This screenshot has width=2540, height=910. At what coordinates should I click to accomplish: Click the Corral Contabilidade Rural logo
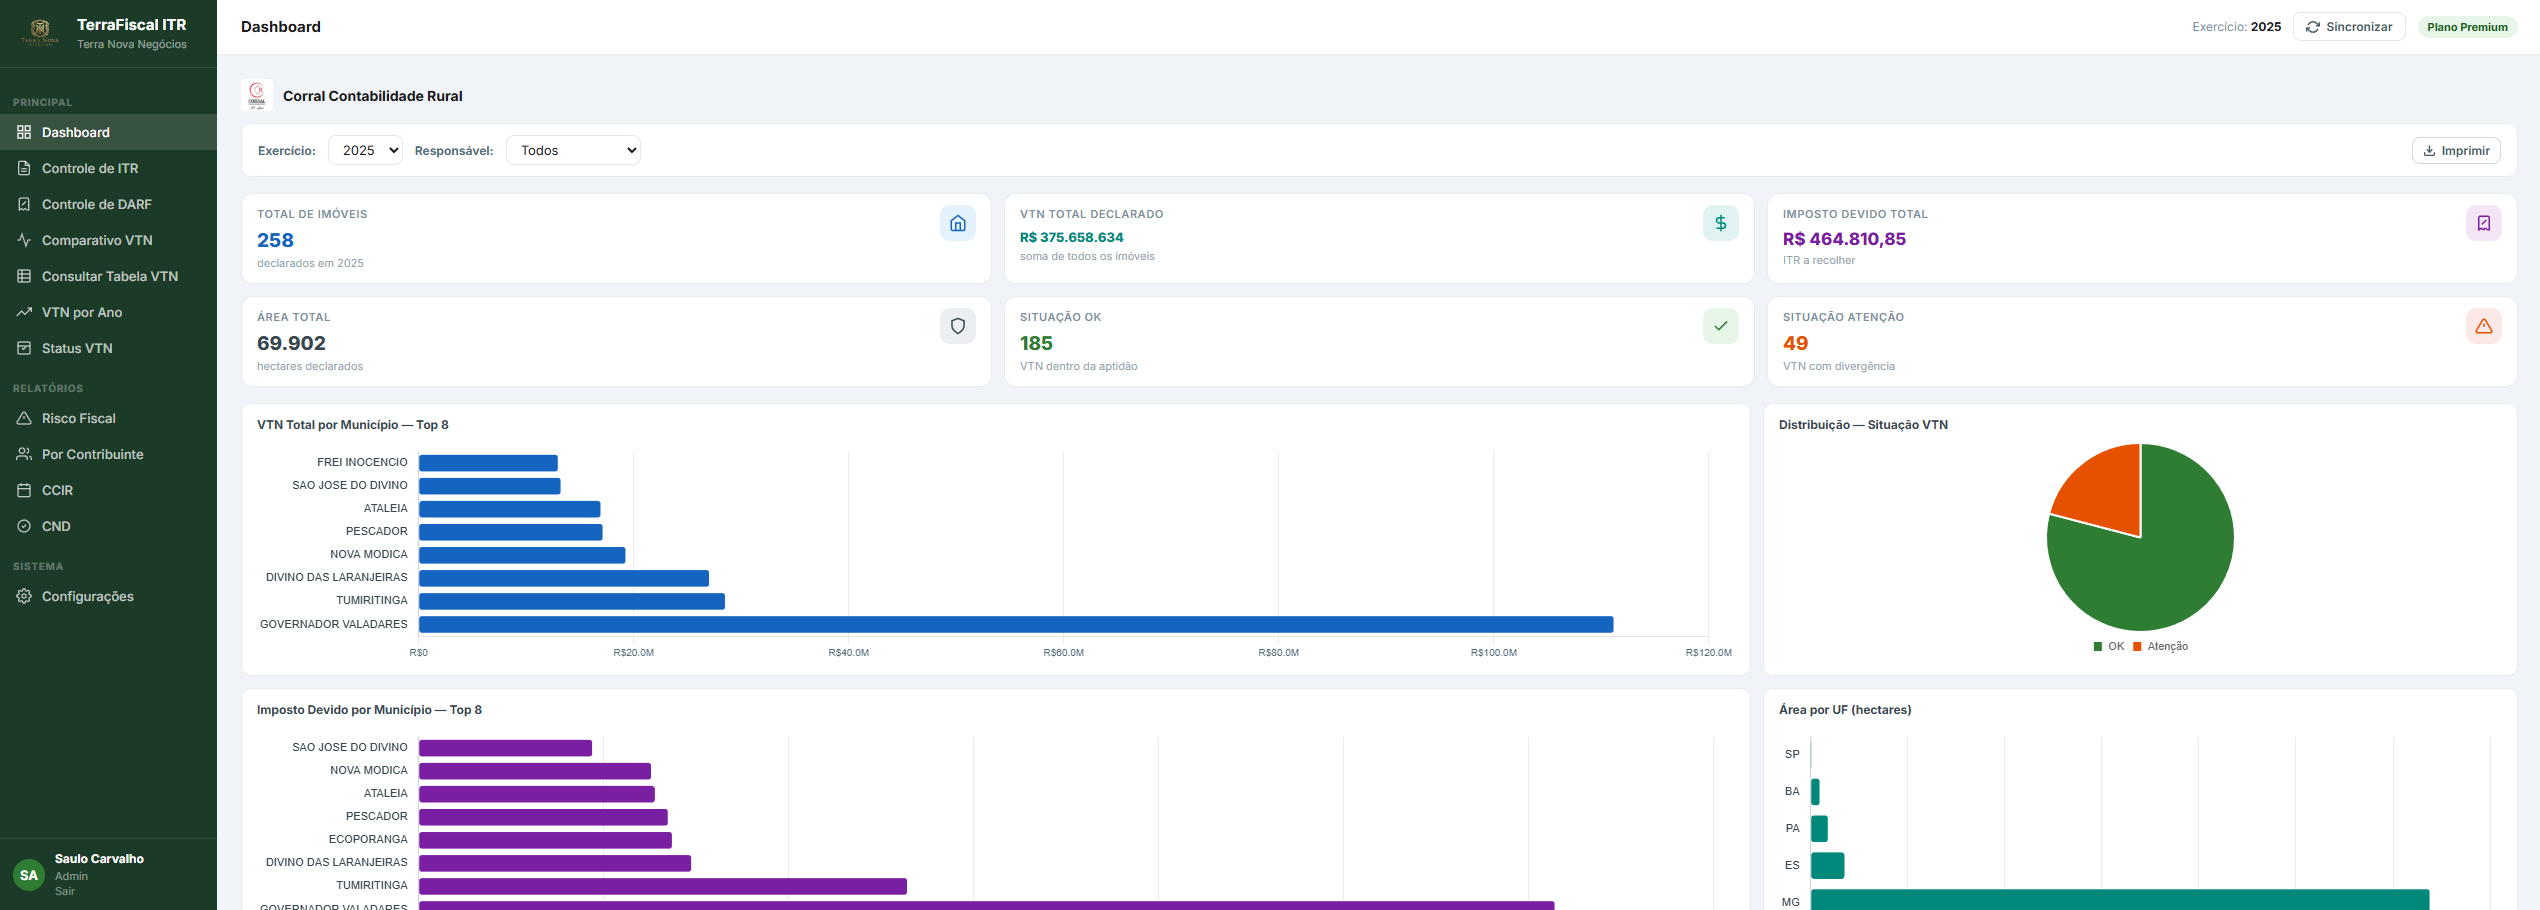[257, 96]
